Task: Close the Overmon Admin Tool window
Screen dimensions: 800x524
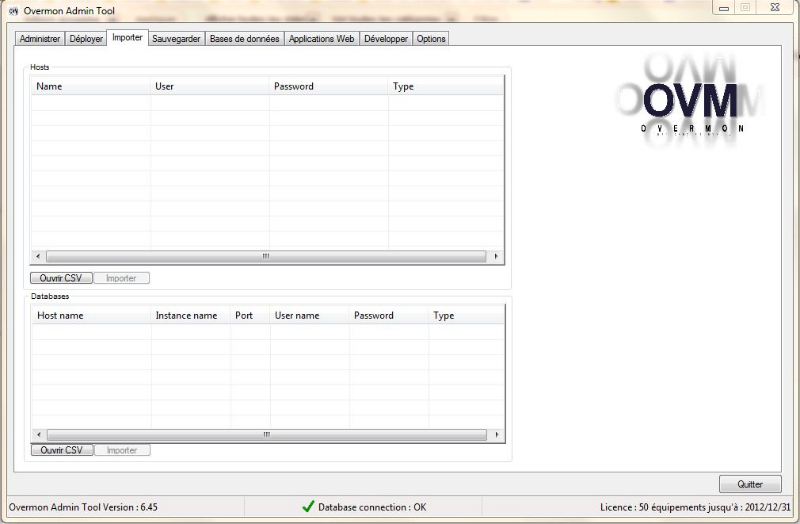Action: point(774,8)
